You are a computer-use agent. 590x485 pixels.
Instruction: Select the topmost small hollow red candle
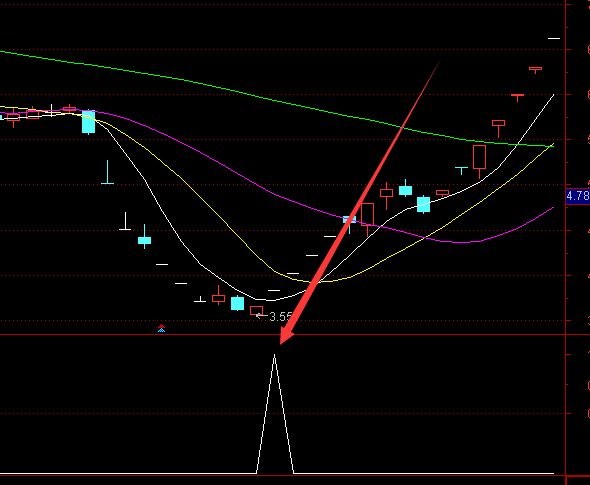[x=535, y=70]
